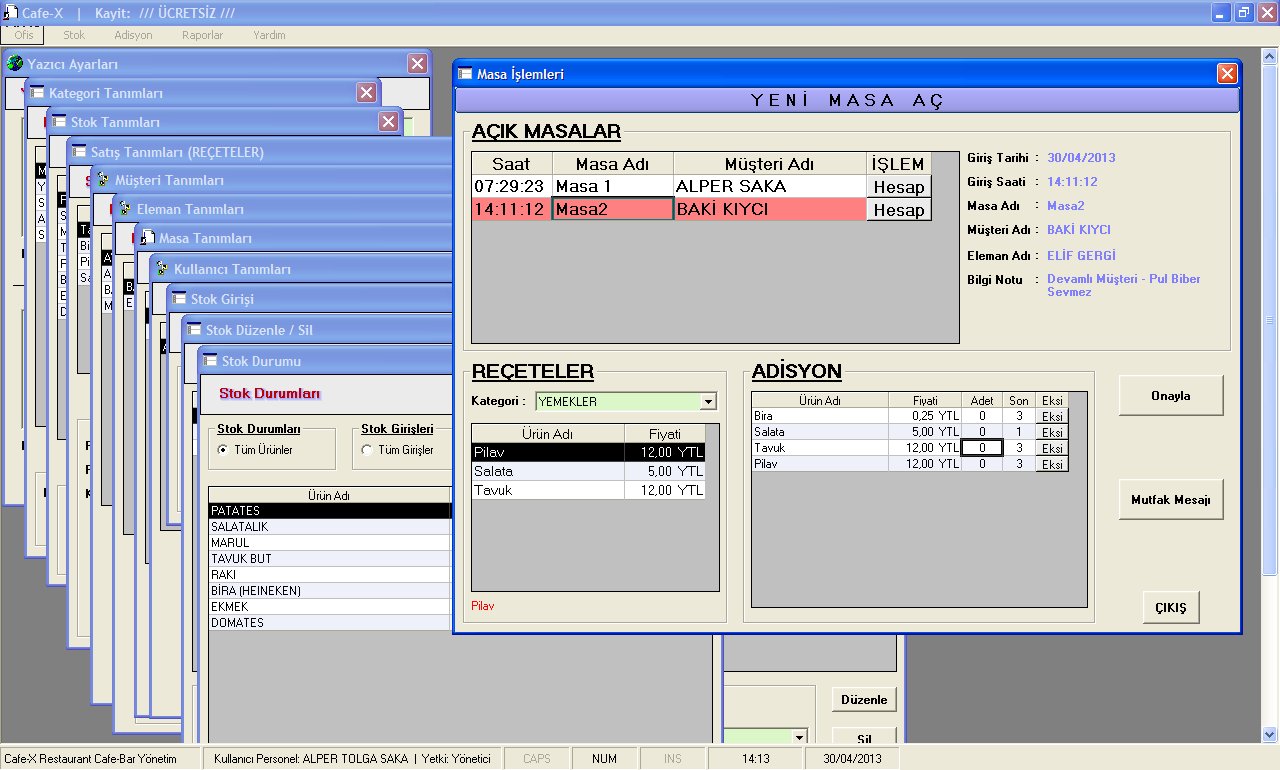Open the Adisyon menu

click(x=133, y=35)
